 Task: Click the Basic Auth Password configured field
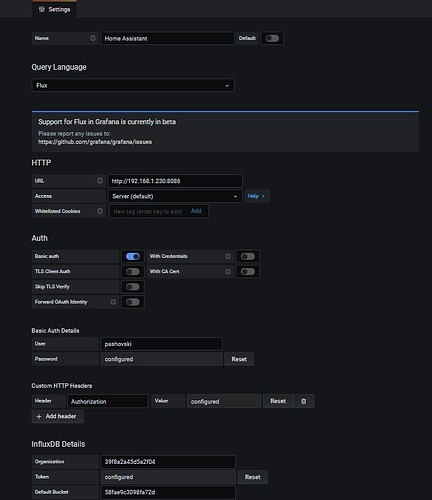click(x=162, y=359)
